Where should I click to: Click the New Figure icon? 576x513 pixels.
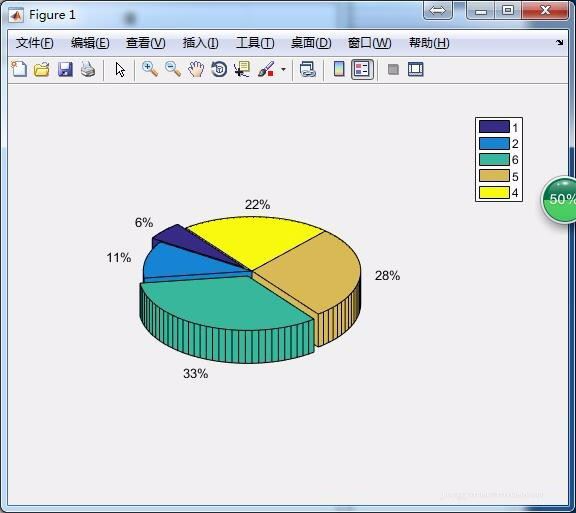pyautogui.click(x=19, y=69)
